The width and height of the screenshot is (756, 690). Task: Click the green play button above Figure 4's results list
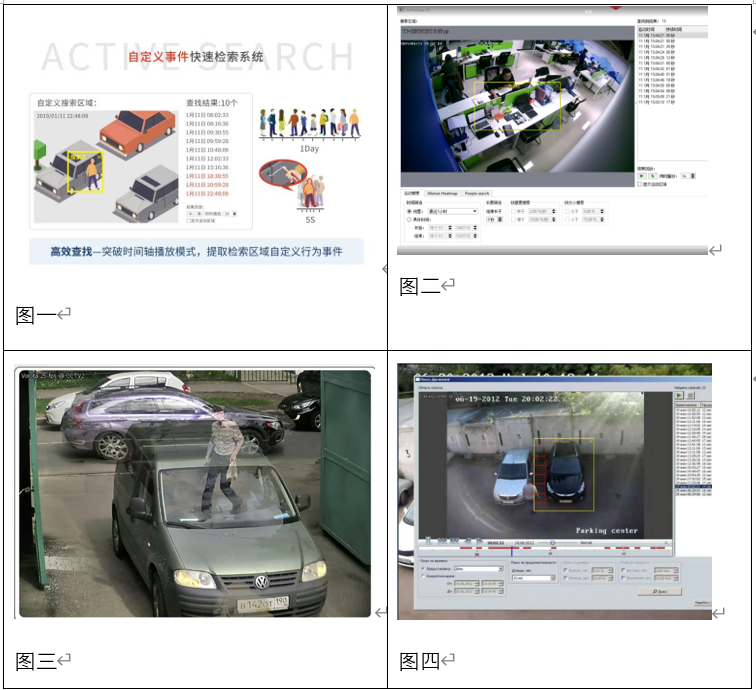tap(680, 396)
